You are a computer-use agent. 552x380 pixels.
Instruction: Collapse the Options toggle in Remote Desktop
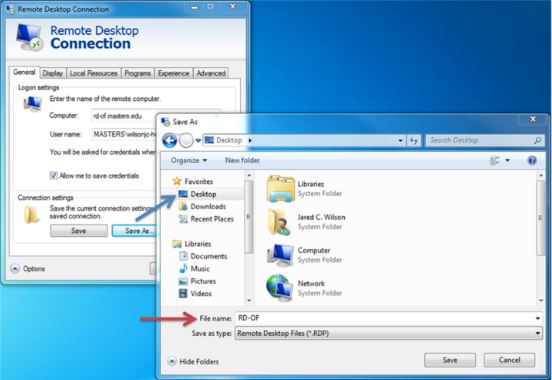click(15, 269)
